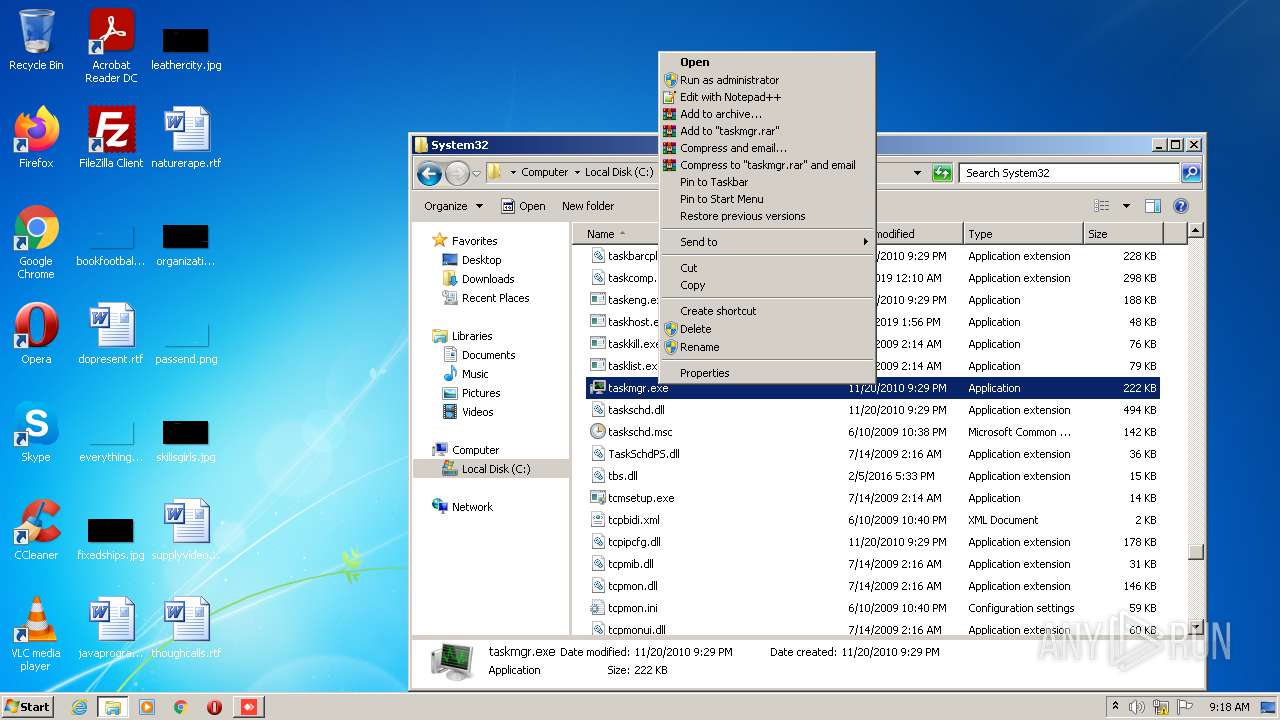
Task: Select leathercity.jpg desktop file
Action: tap(186, 46)
